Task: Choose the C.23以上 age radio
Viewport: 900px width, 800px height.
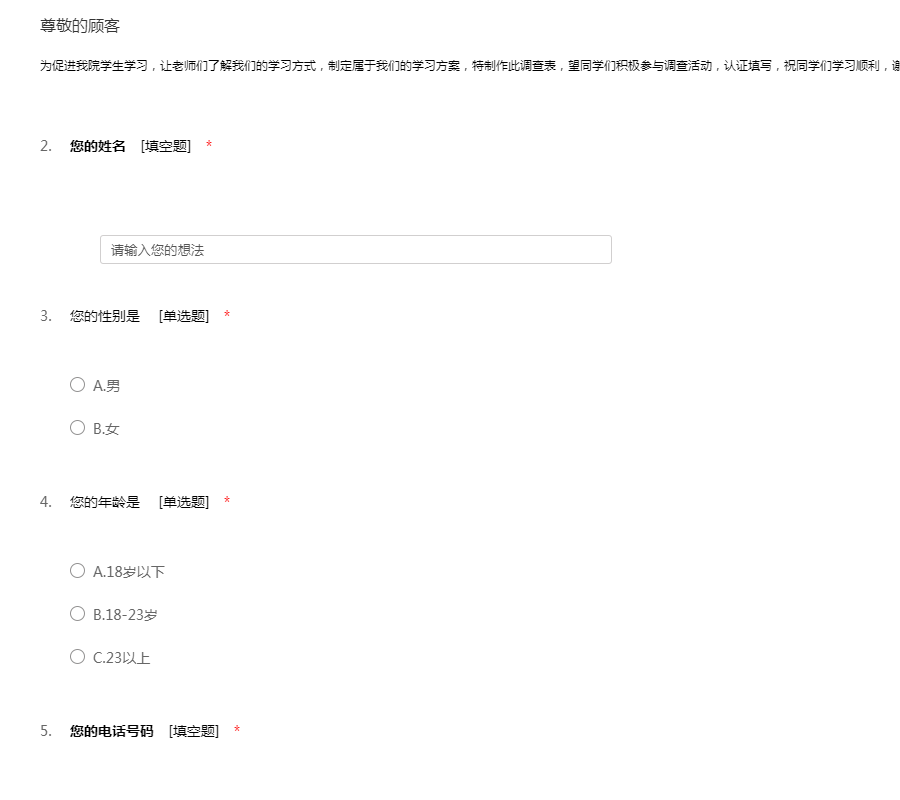Action: coord(78,657)
